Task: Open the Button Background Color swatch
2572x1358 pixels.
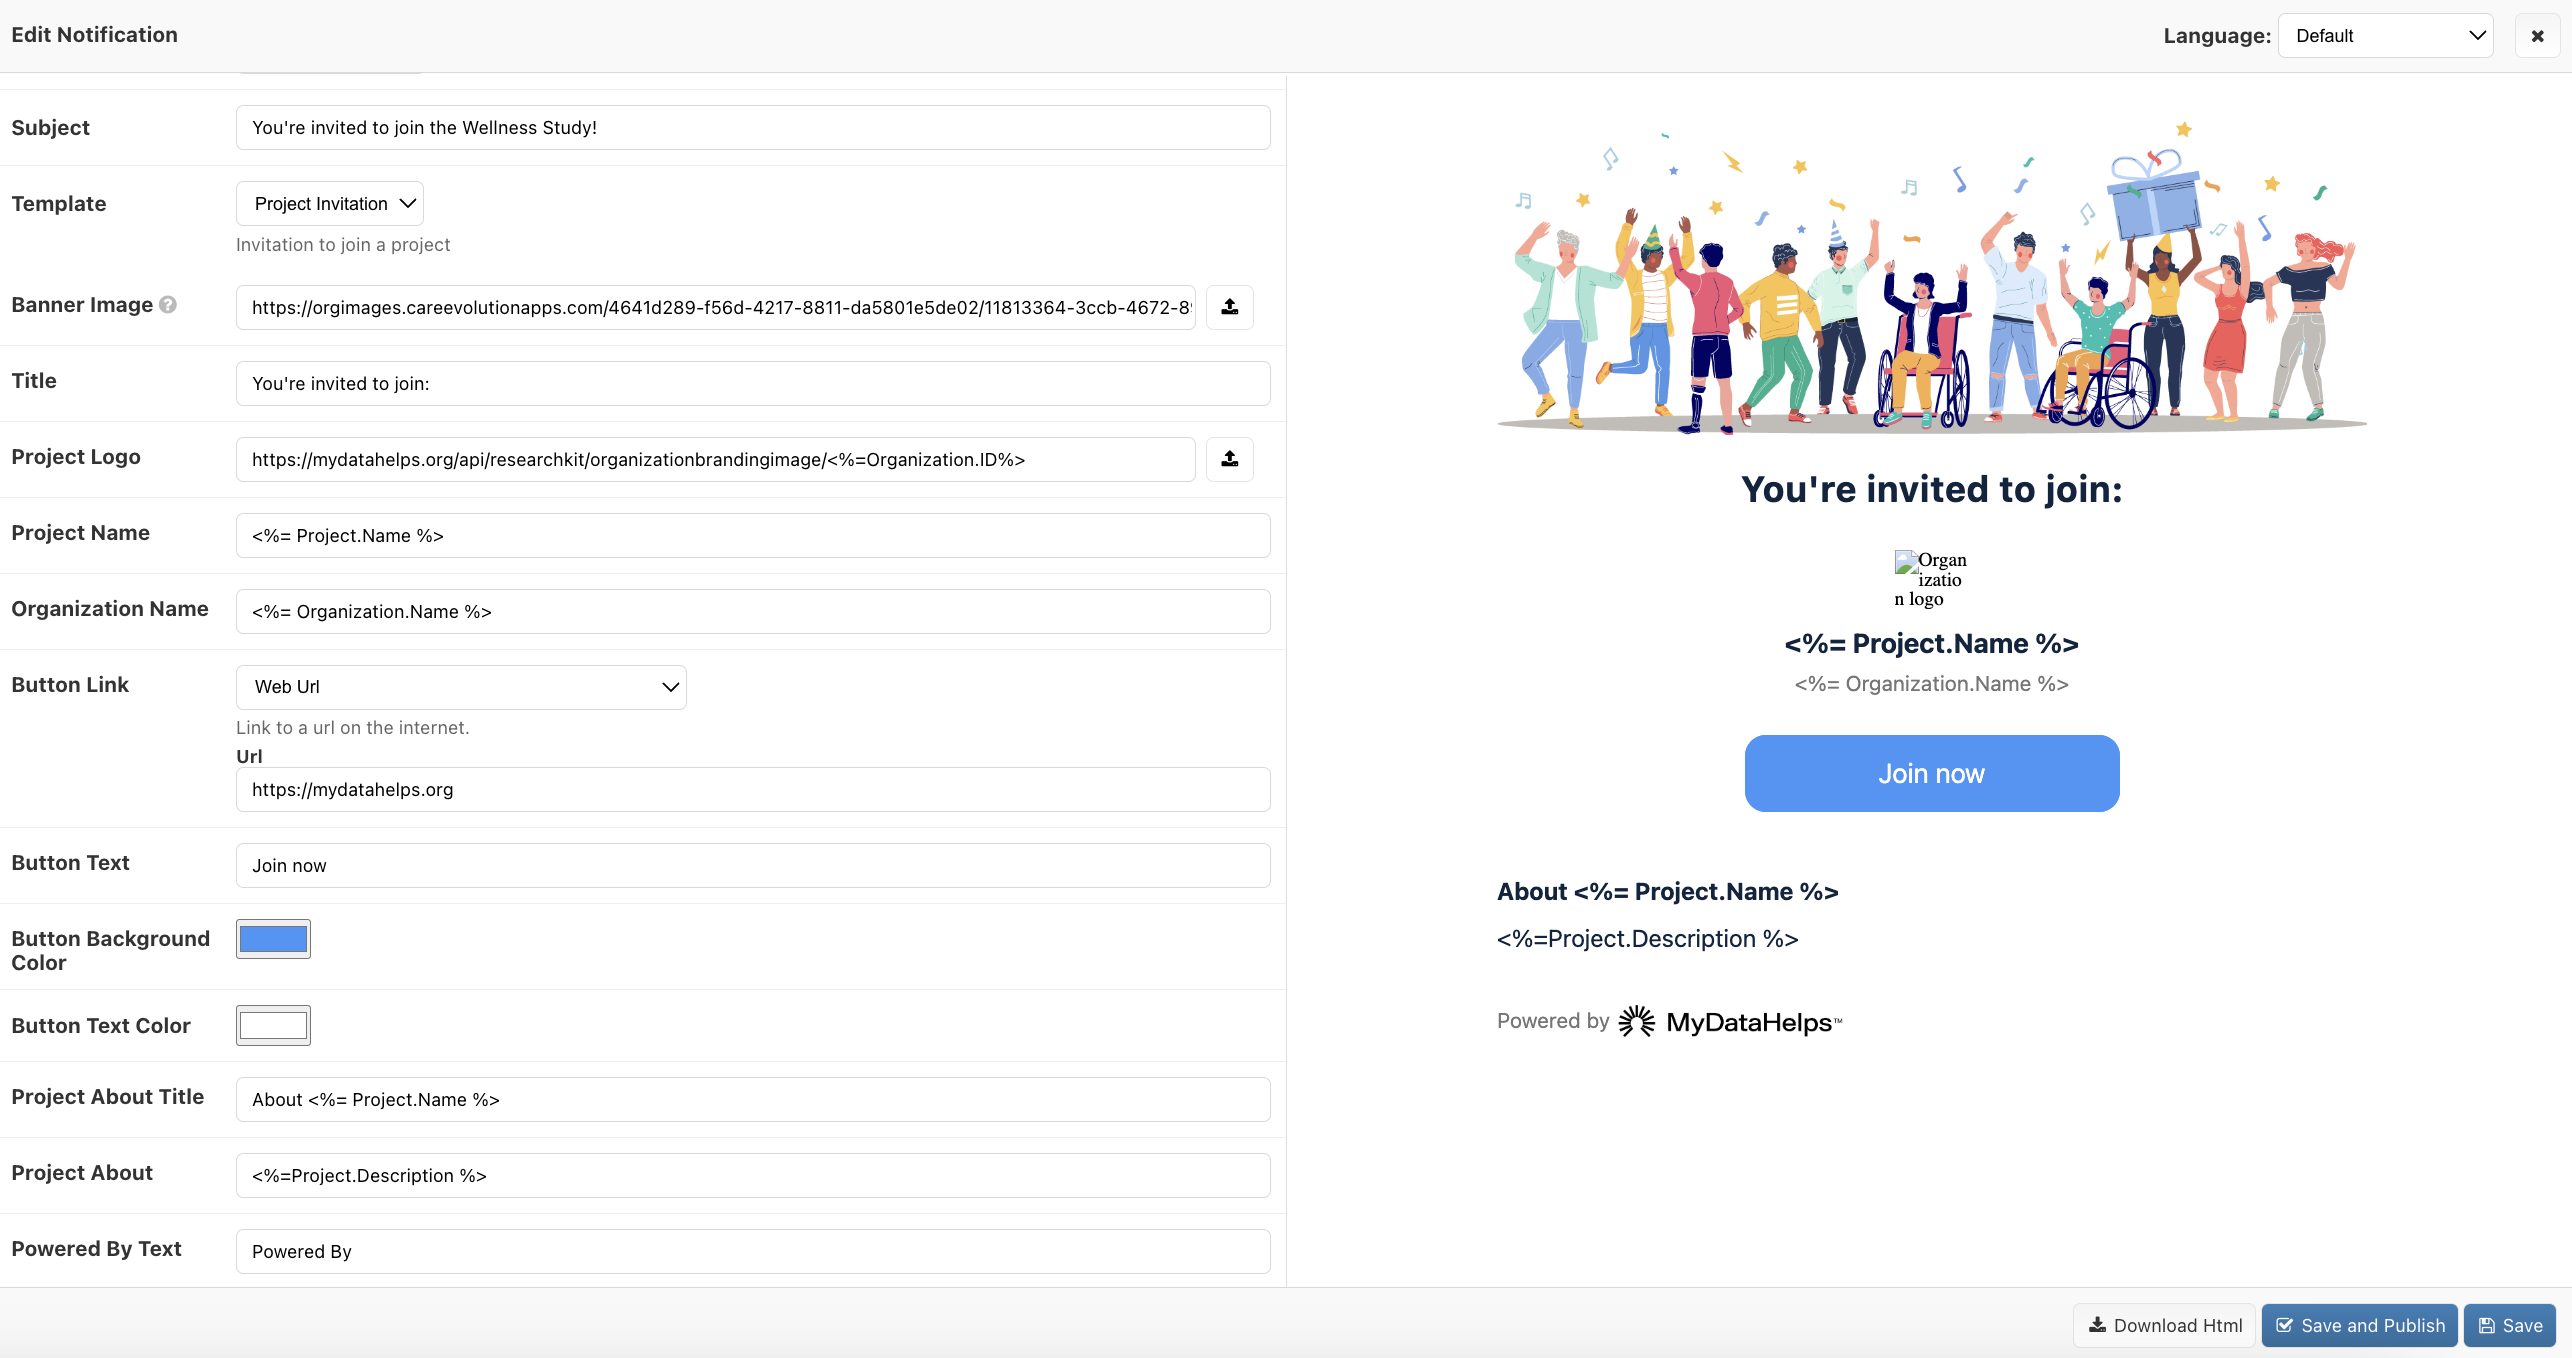Action: click(273, 939)
